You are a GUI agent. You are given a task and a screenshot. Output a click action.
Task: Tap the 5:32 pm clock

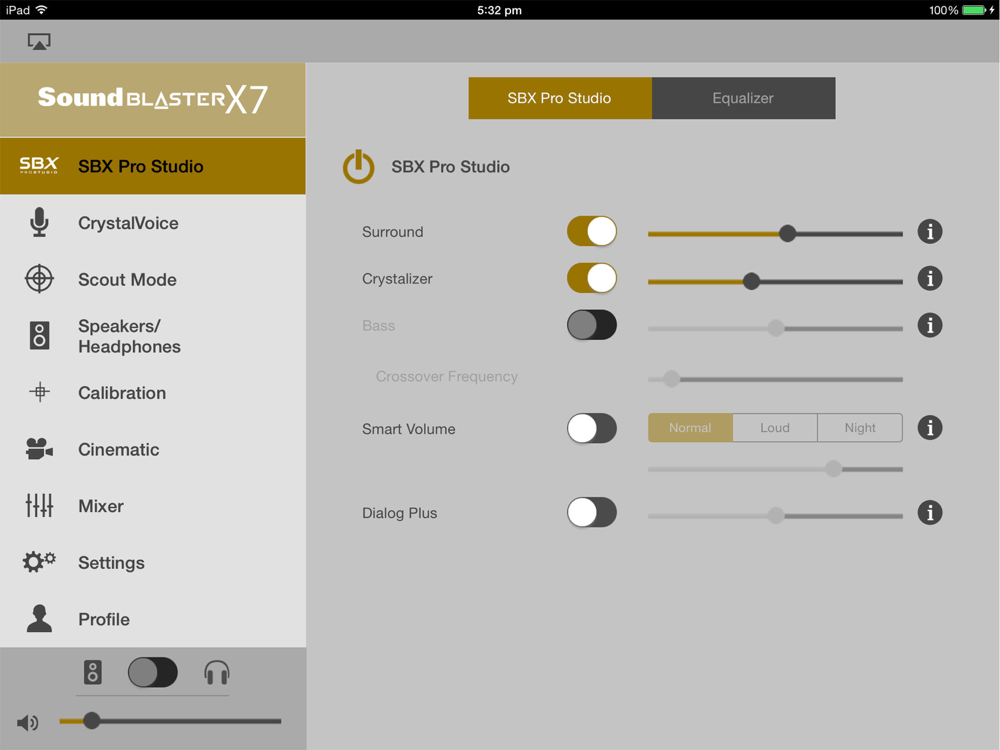click(x=499, y=10)
